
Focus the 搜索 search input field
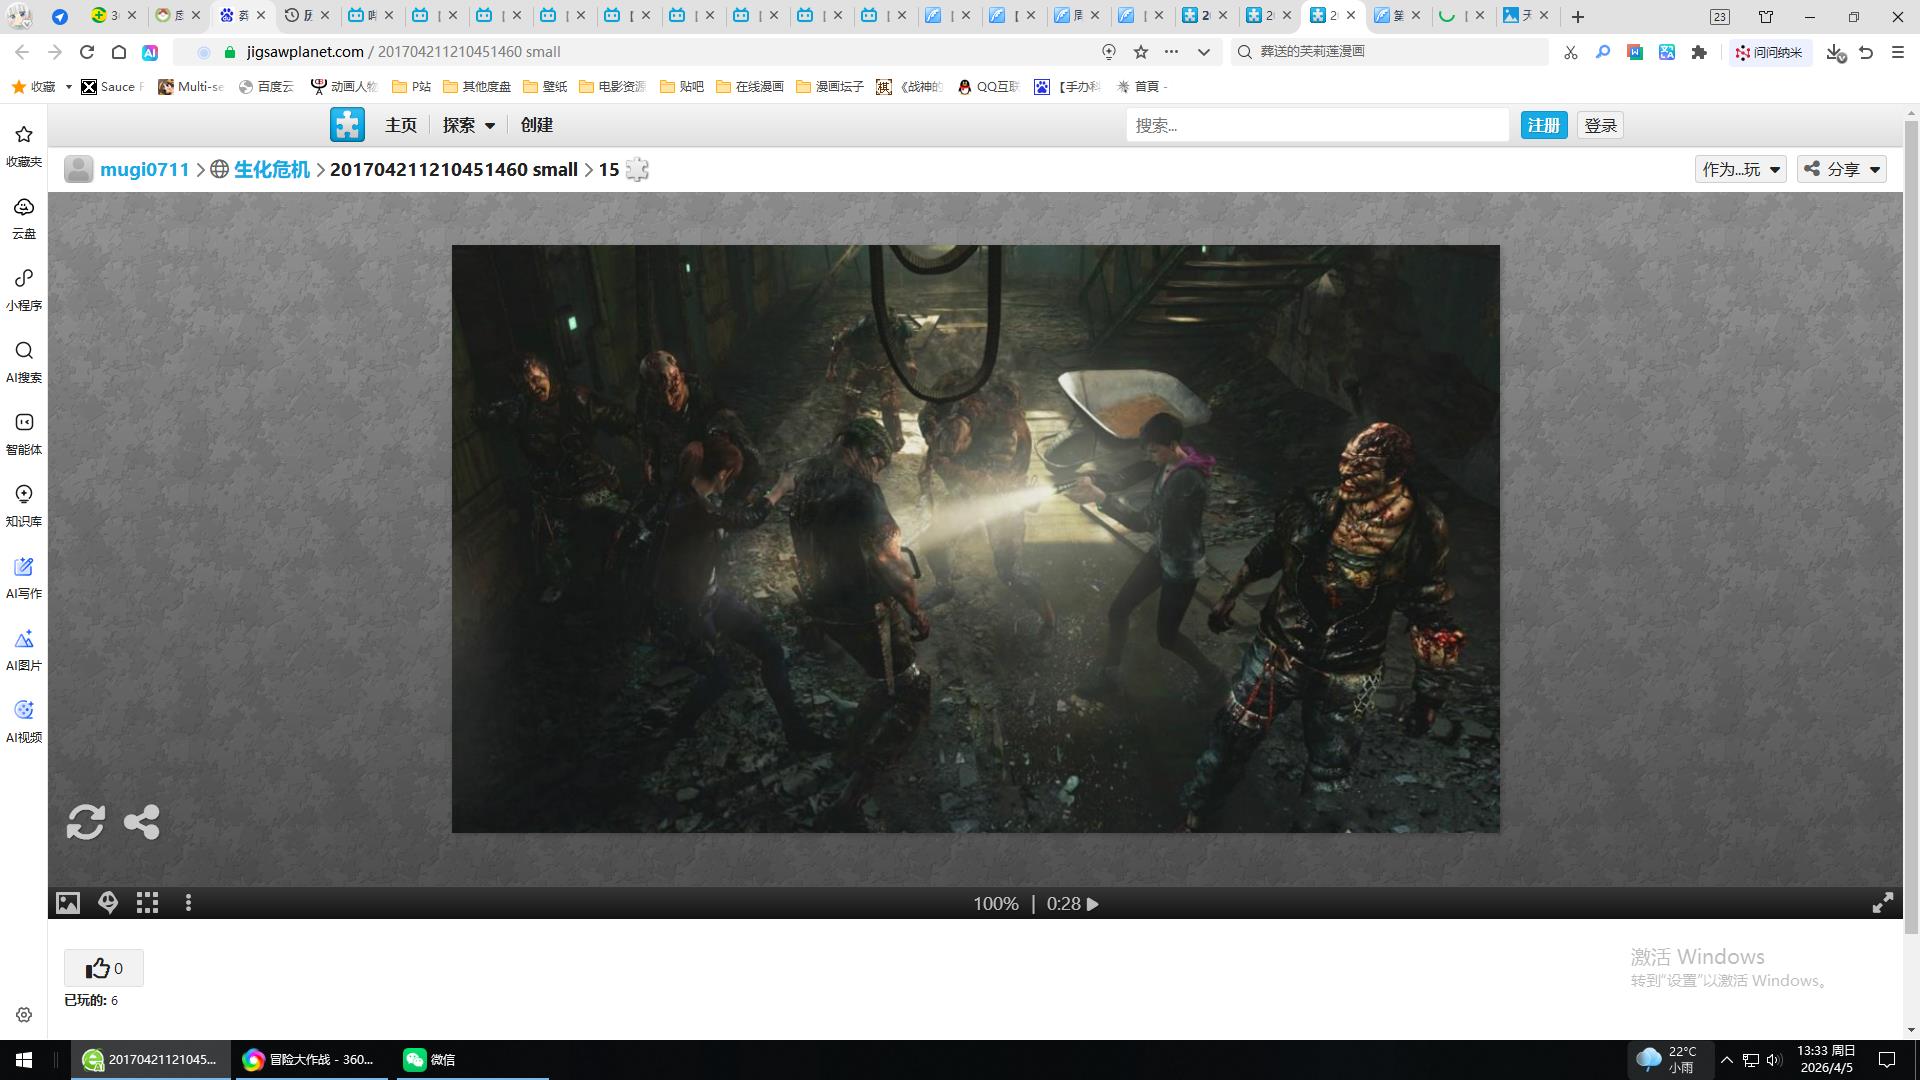click(x=1316, y=125)
